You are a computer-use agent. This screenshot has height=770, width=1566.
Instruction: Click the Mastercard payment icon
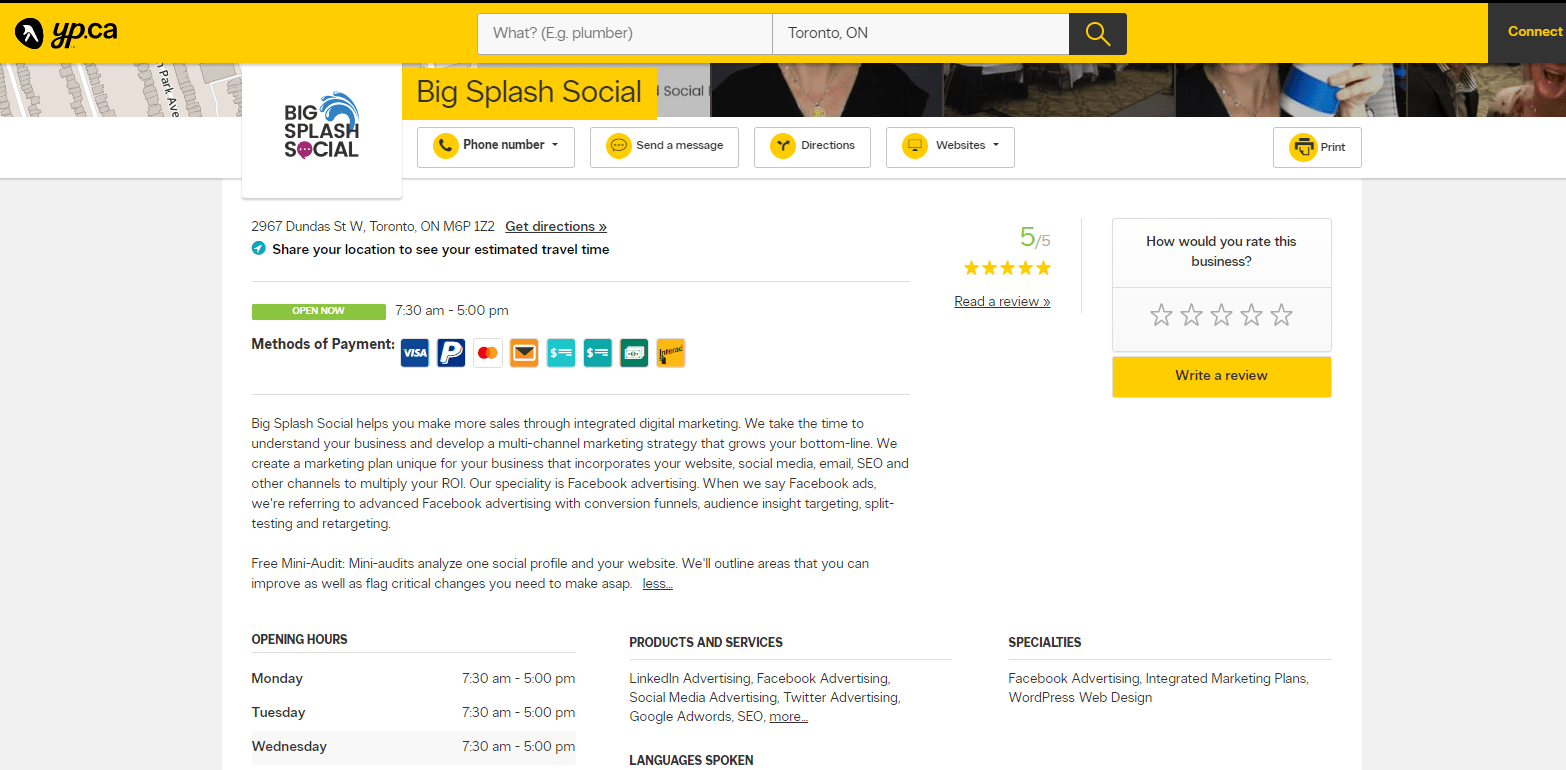pyautogui.click(x=488, y=353)
